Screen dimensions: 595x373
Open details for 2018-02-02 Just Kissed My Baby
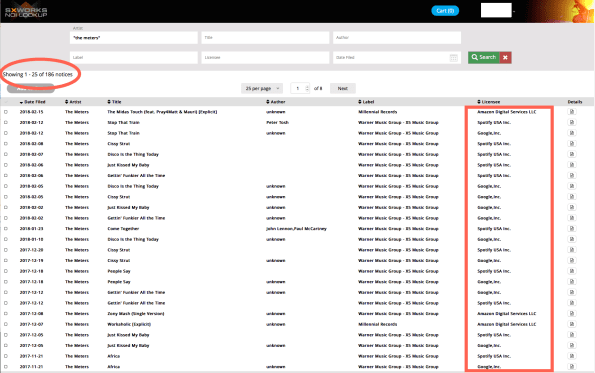tap(571, 207)
